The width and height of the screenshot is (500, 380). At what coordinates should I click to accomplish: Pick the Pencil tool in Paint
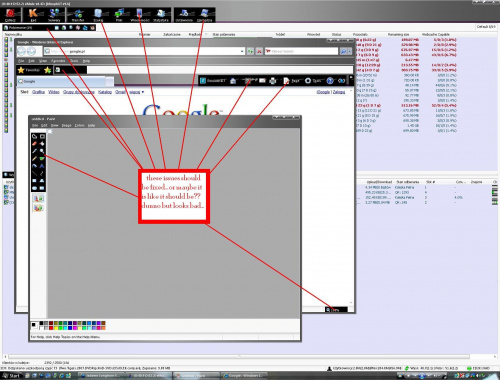coord(34,158)
